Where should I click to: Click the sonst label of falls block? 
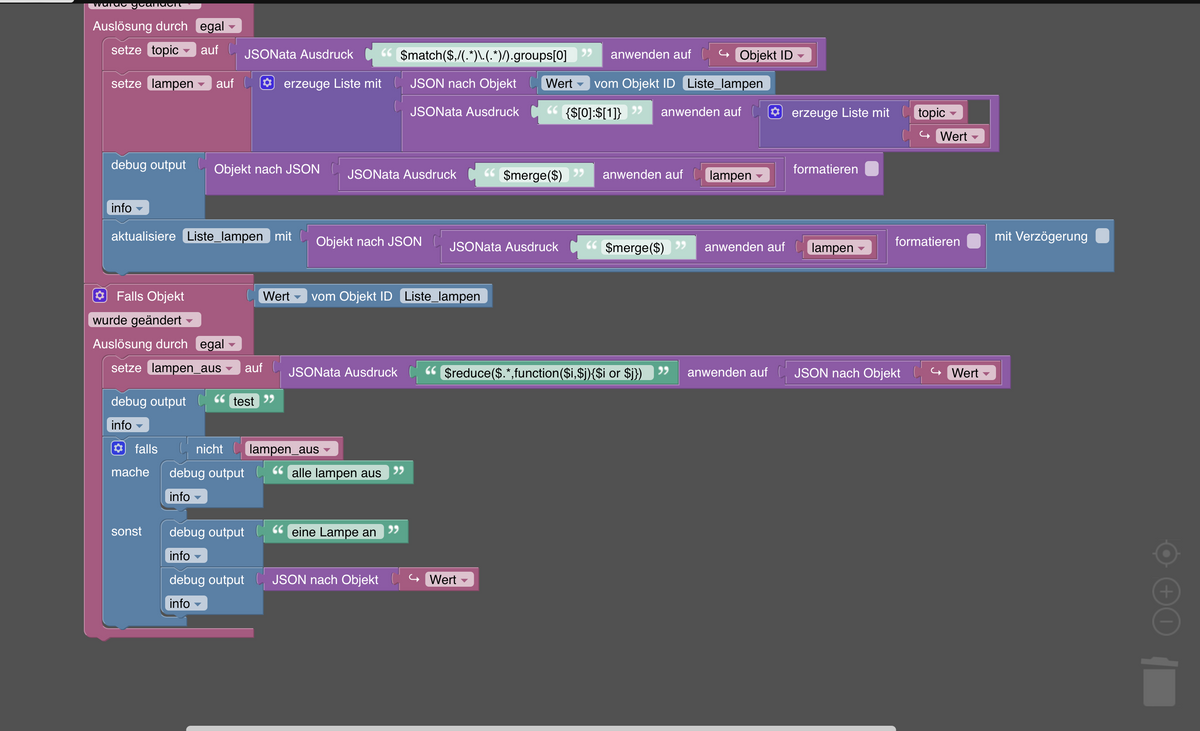click(126, 531)
